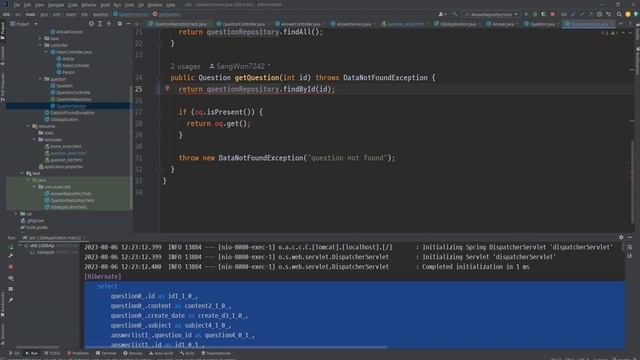Image resolution: width=640 pixels, height=360 pixels.
Task: Click the pin tab icon in Run panel
Action: coord(11,300)
